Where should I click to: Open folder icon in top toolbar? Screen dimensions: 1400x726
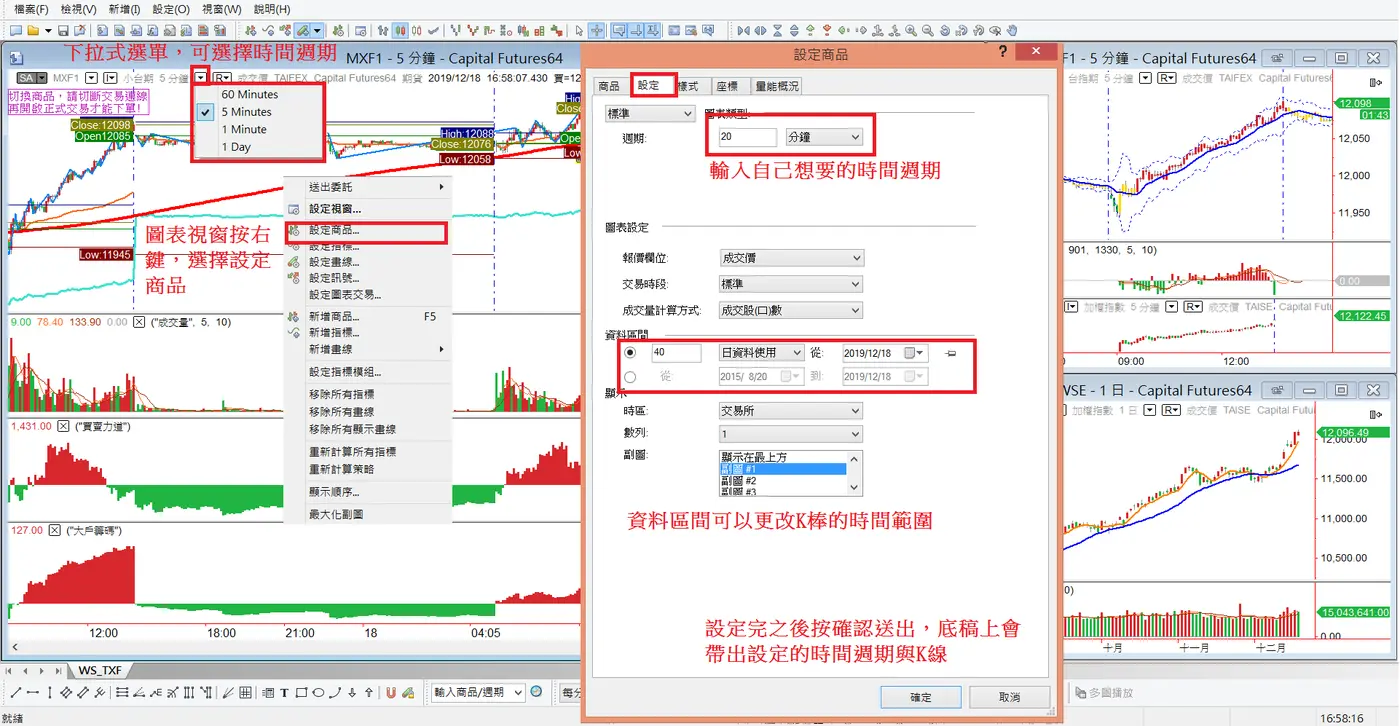[33, 30]
